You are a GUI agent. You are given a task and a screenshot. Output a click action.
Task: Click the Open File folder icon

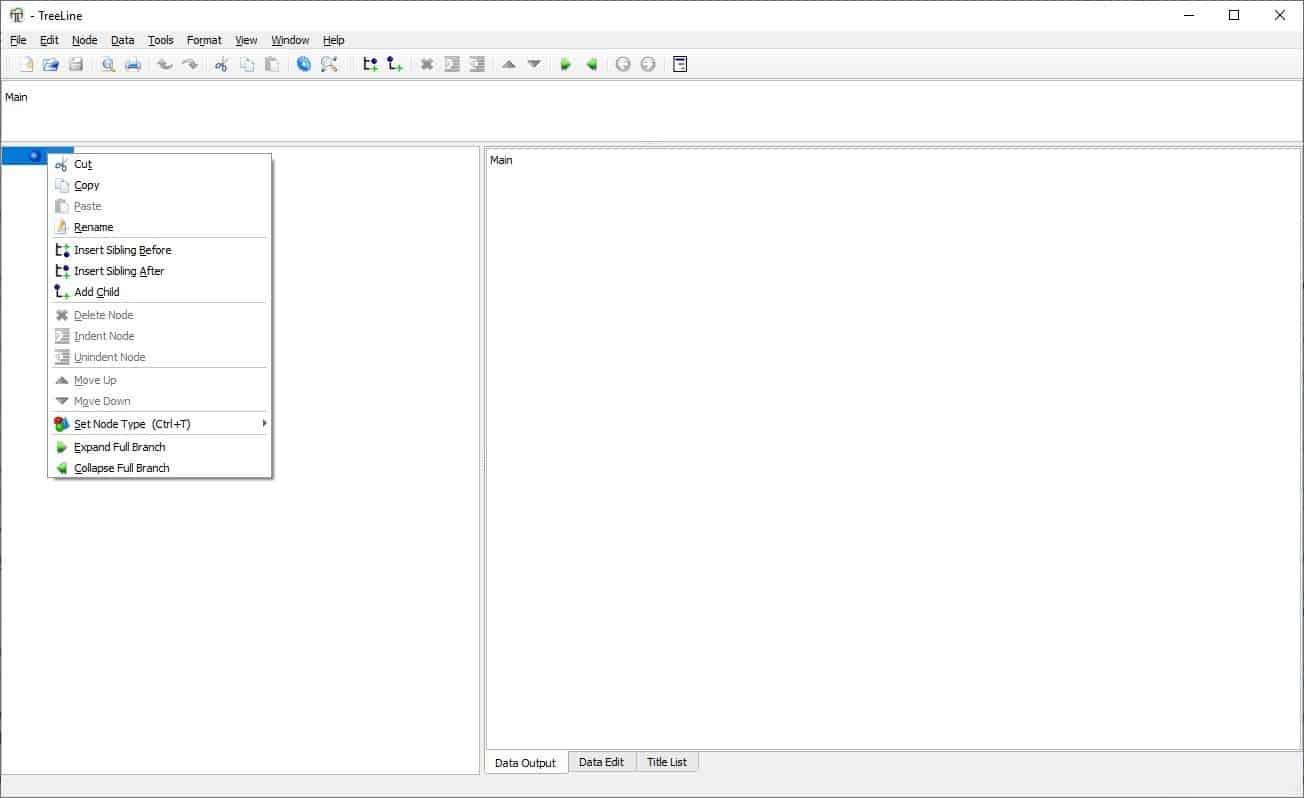(50, 64)
